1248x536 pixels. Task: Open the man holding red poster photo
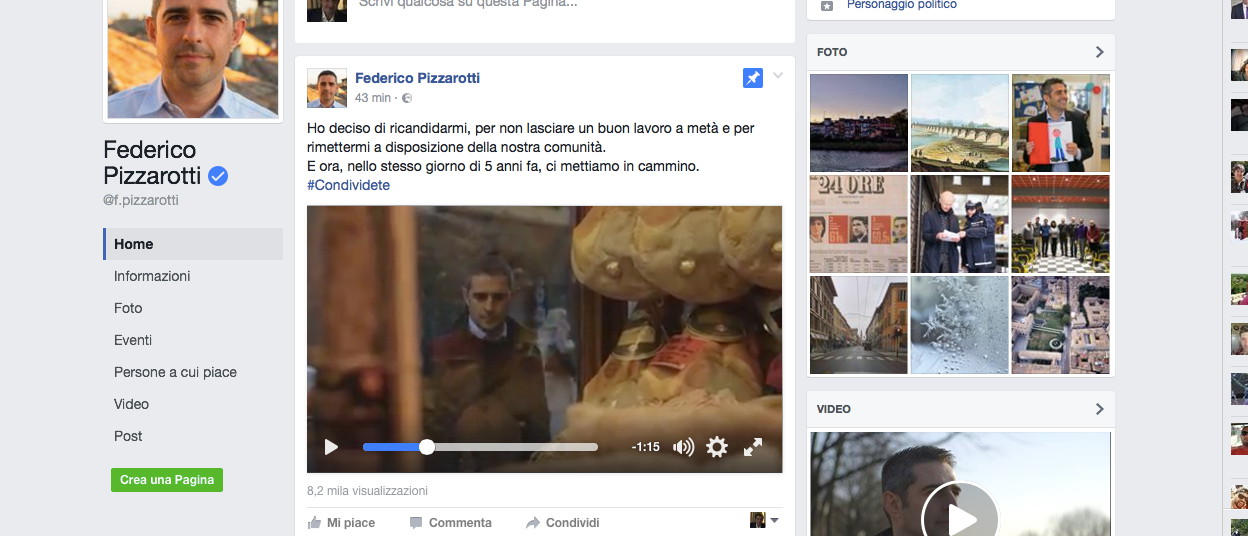(x=1061, y=123)
